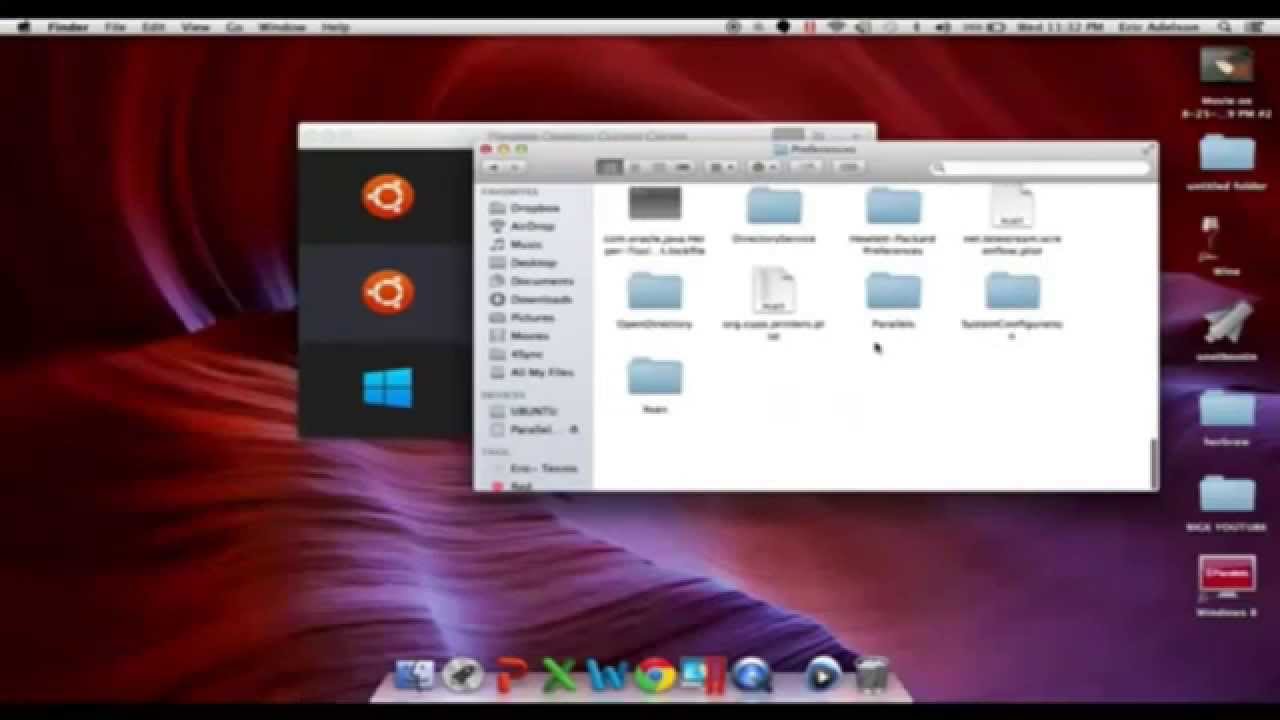Open QuickTime Player from the Dock
This screenshot has height=720, width=1280.
point(751,676)
